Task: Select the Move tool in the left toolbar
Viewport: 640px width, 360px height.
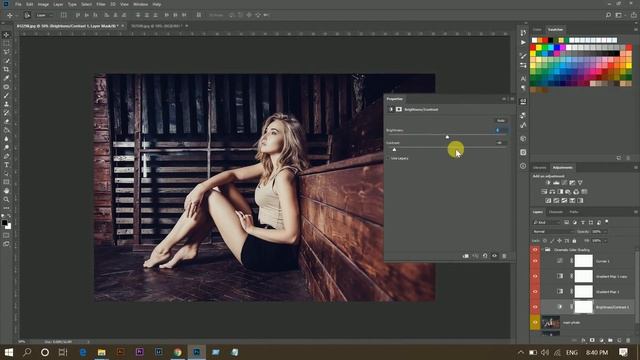Action: [x=6, y=35]
